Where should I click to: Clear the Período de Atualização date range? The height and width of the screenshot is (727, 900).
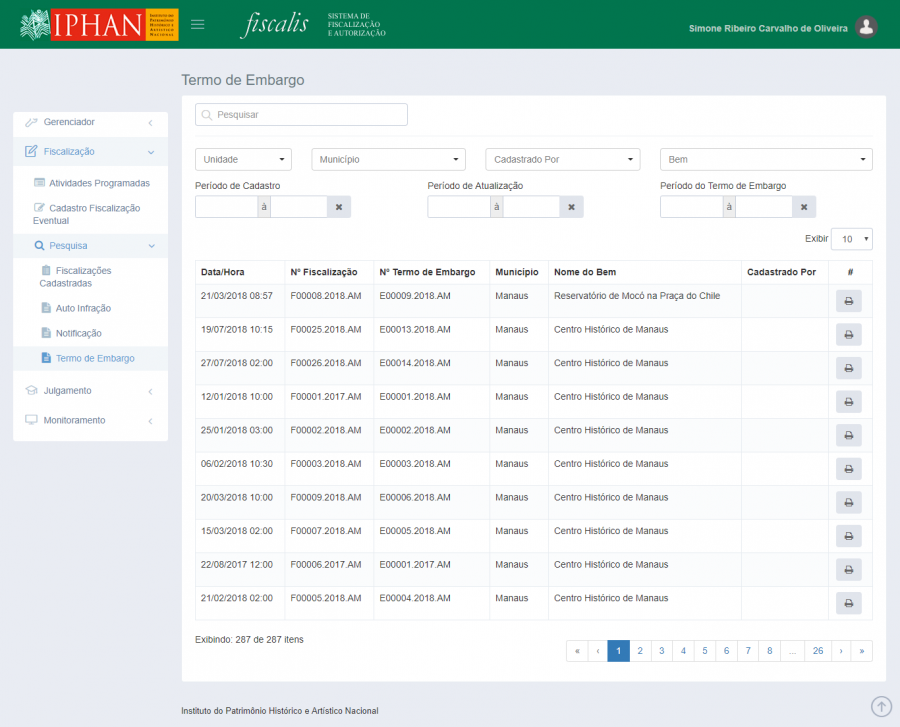pos(571,207)
